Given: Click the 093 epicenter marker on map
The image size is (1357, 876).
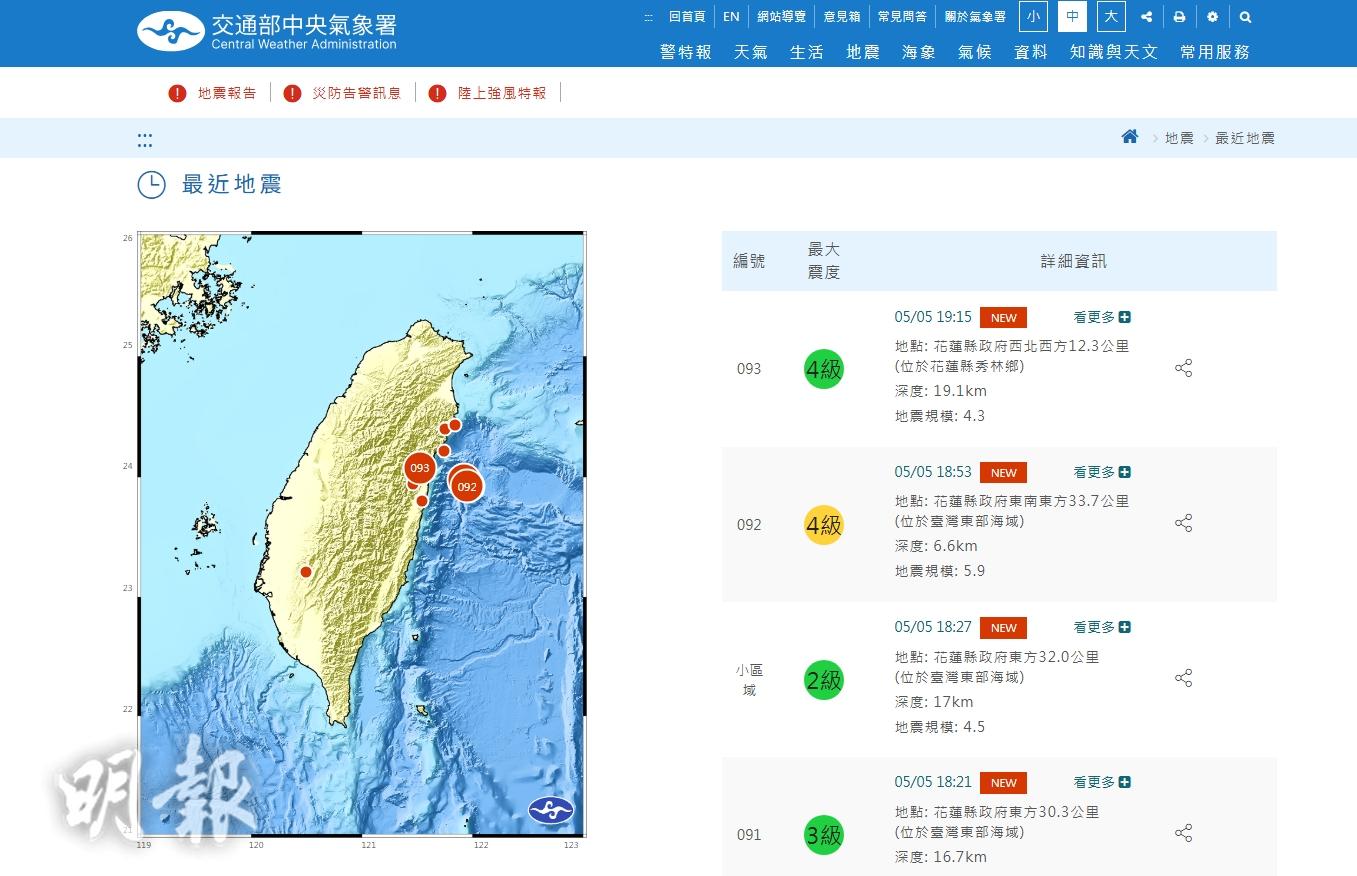Looking at the screenshot, I should point(420,468).
